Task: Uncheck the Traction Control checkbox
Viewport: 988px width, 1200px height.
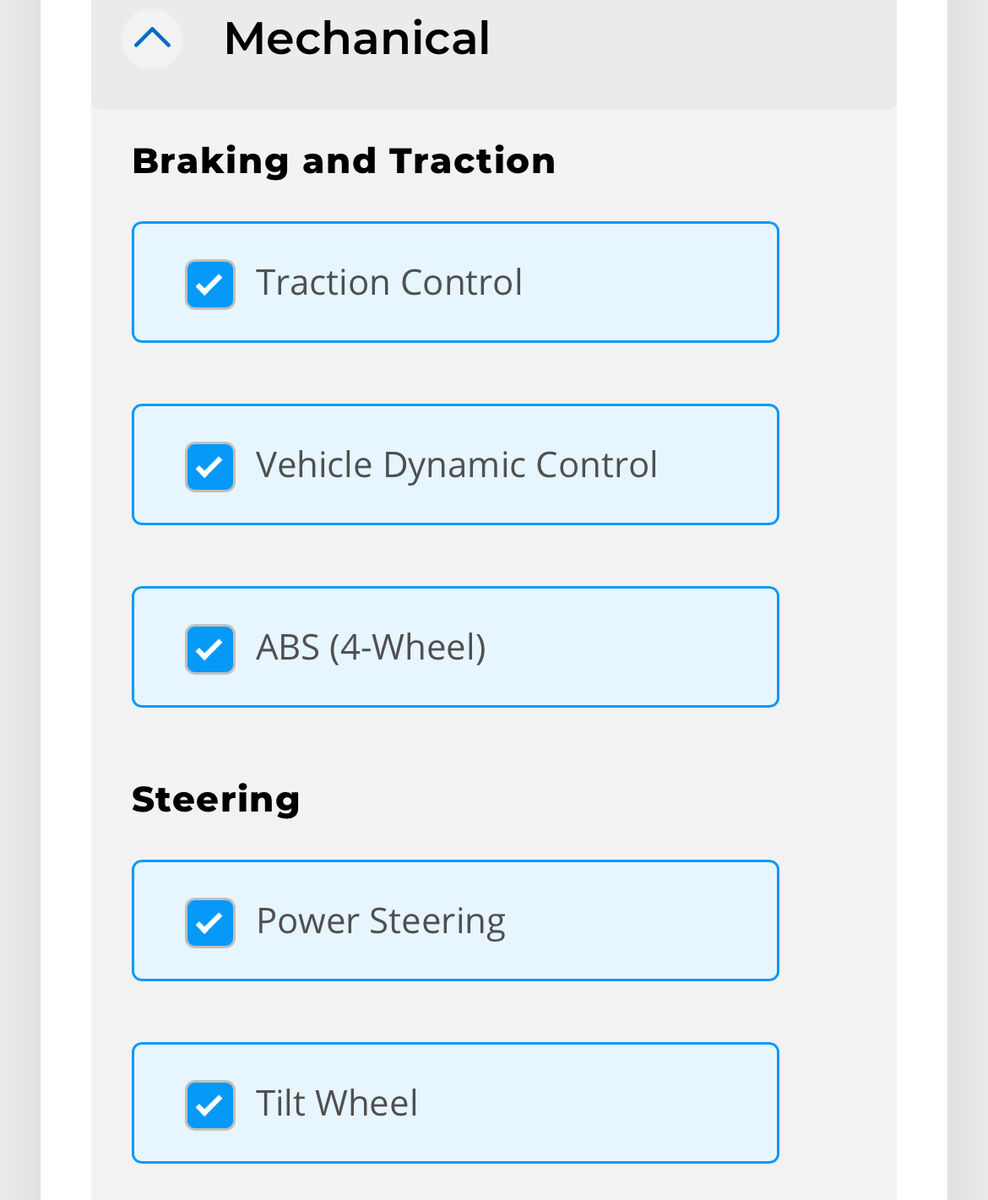Action: tap(210, 284)
